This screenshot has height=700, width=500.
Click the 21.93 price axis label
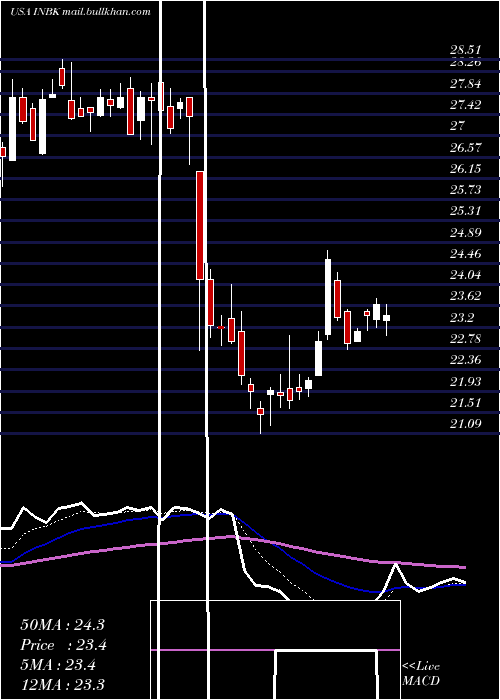[466, 381]
